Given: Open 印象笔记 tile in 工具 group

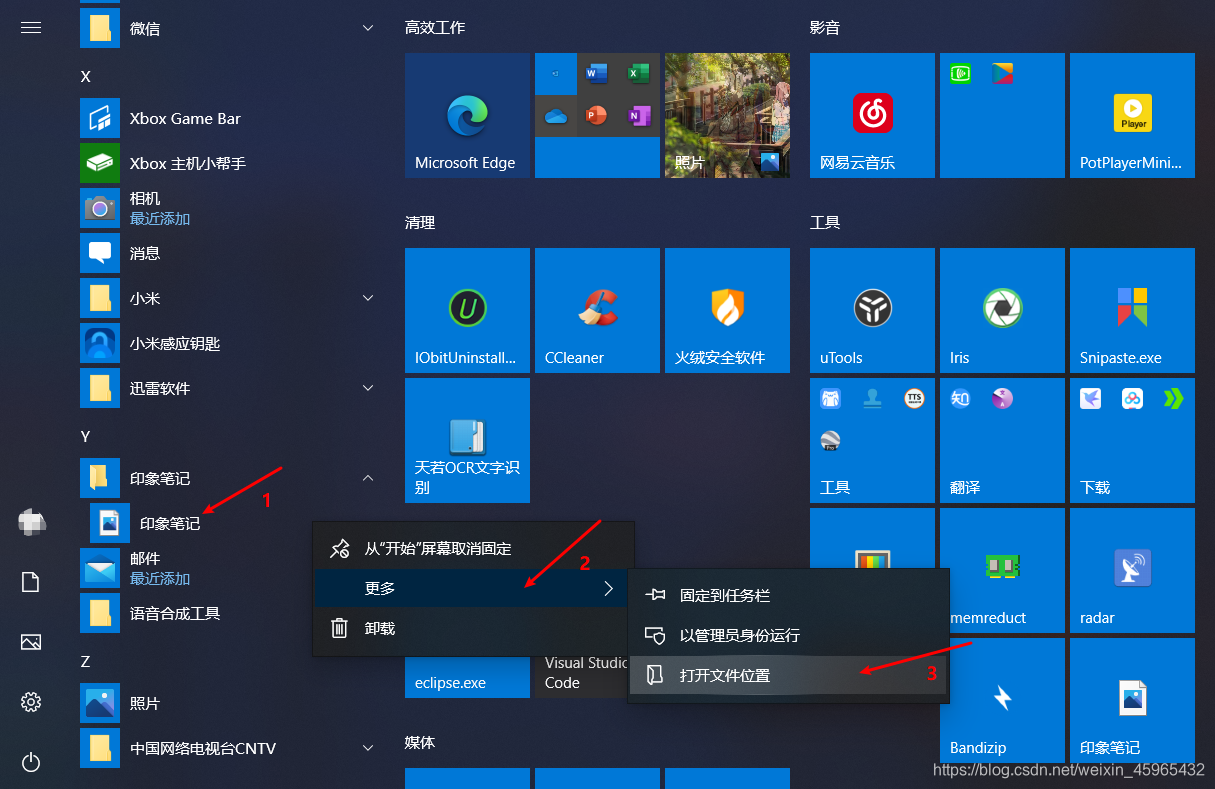Looking at the screenshot, I should point(1132,701).
